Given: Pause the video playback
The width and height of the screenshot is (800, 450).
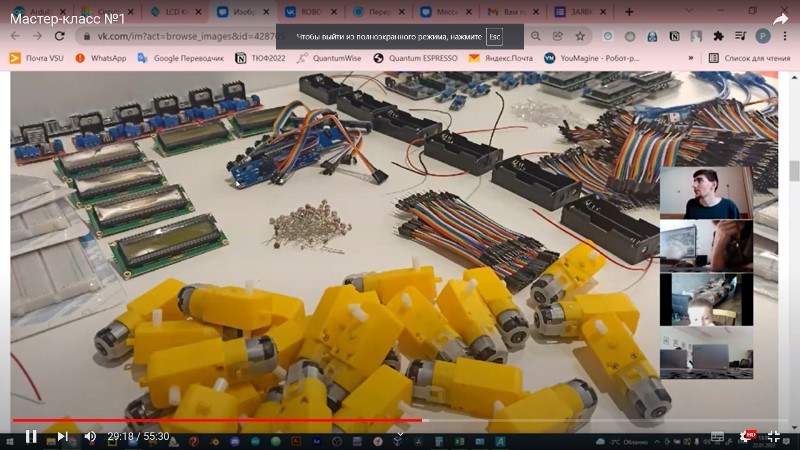Looking at the screenshot, I should click(30, 436).
